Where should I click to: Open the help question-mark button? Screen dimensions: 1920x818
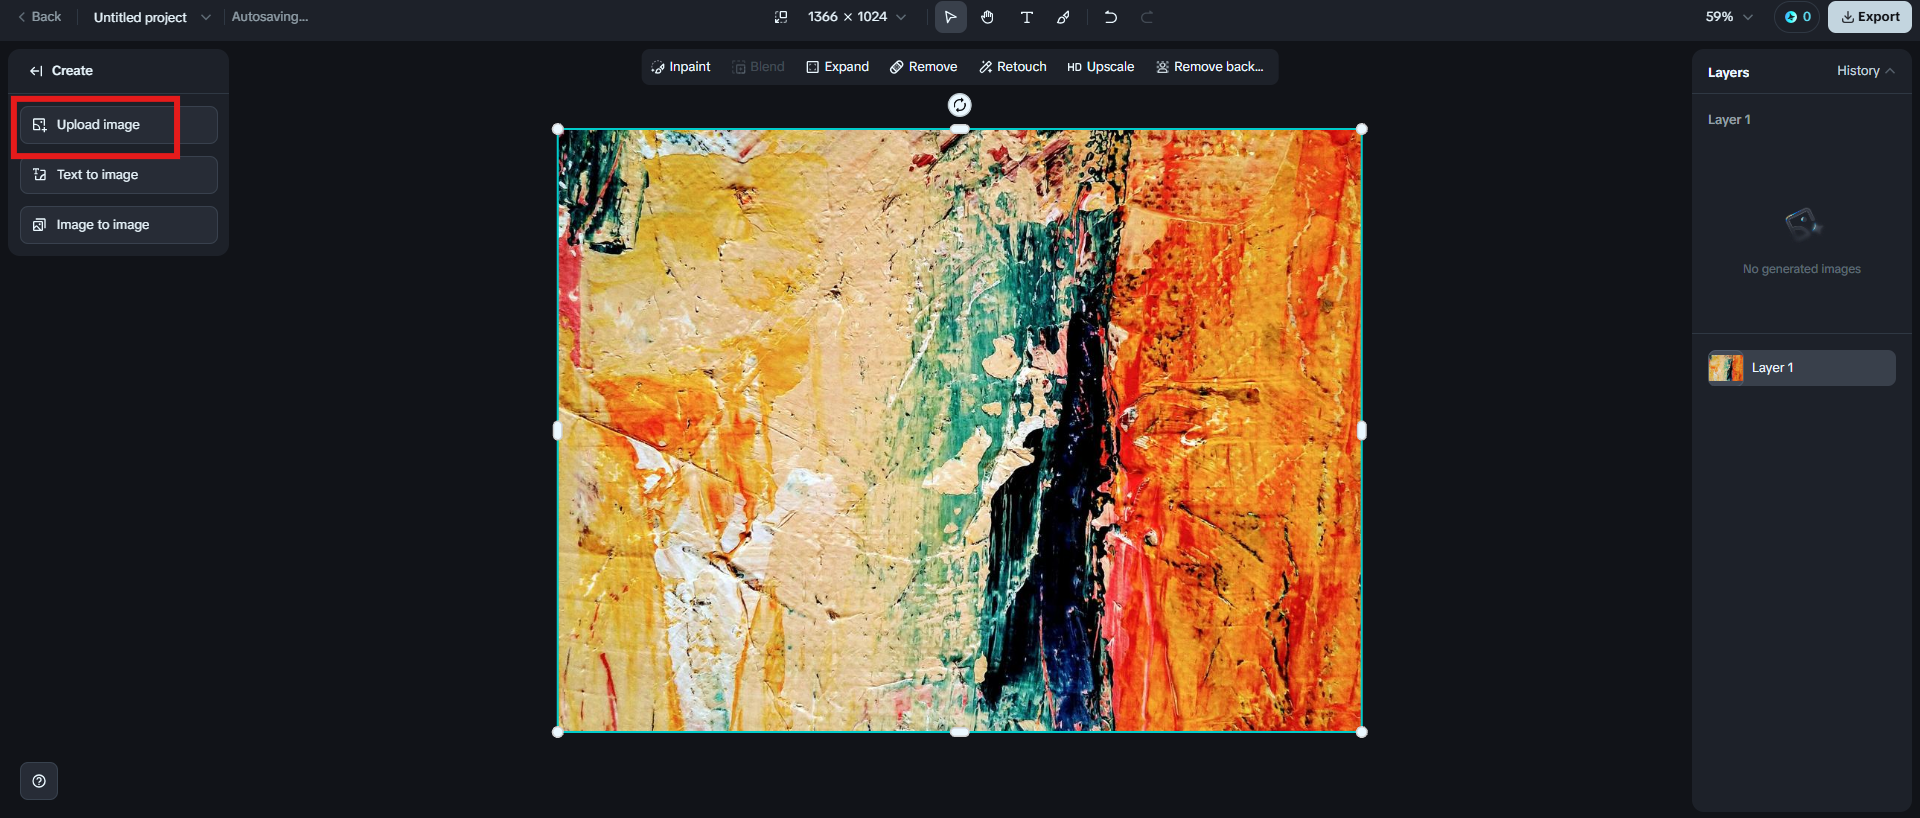pos(39,781)
